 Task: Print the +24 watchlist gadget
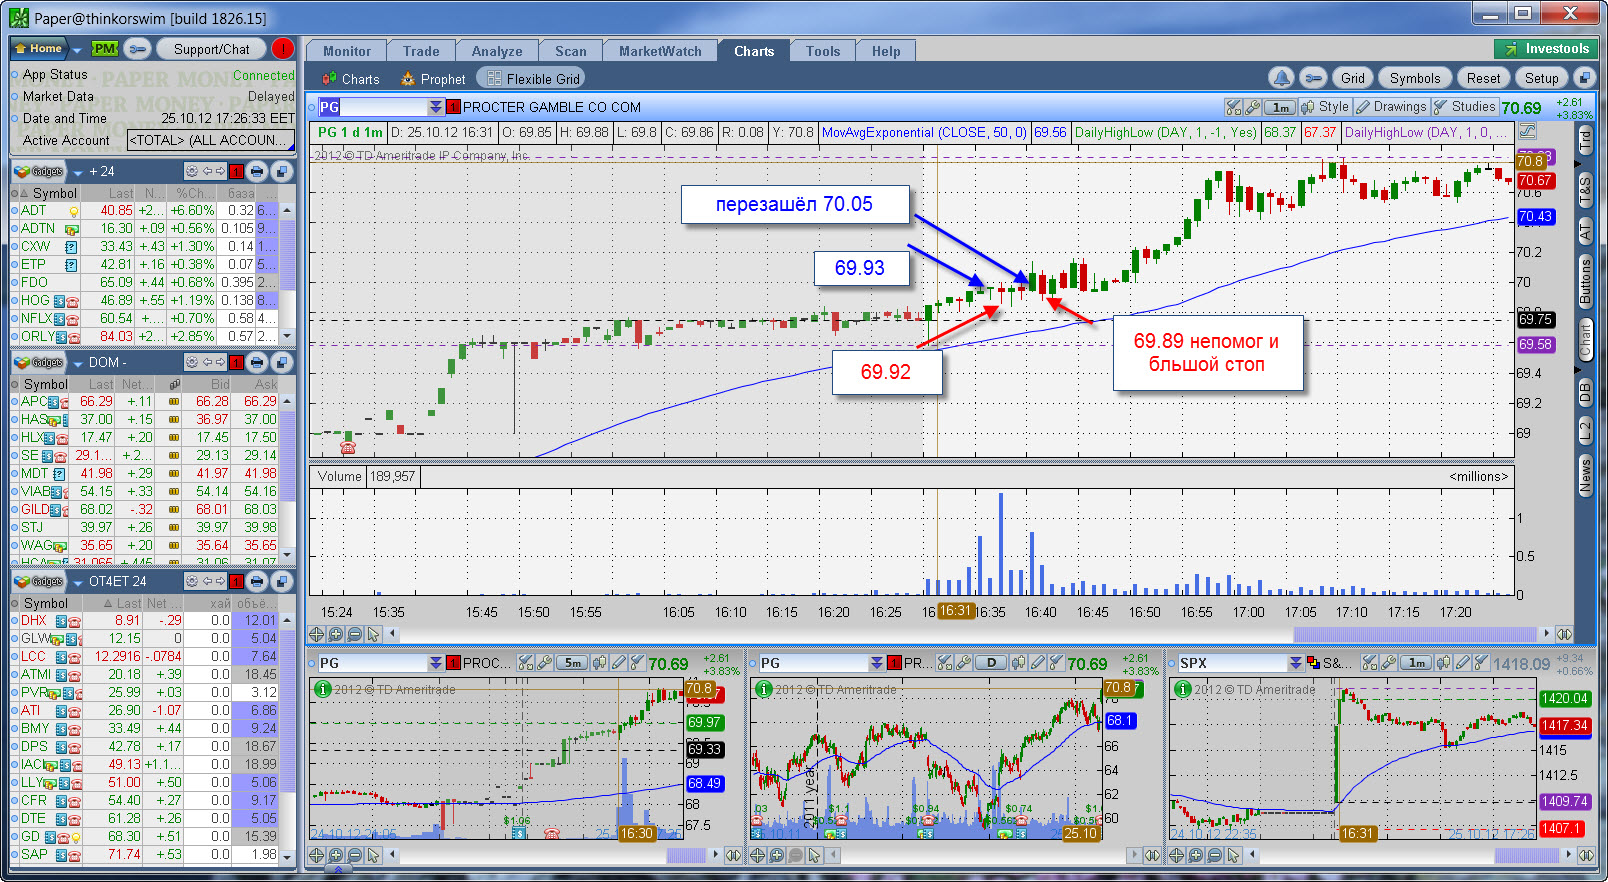pos(258,171)
